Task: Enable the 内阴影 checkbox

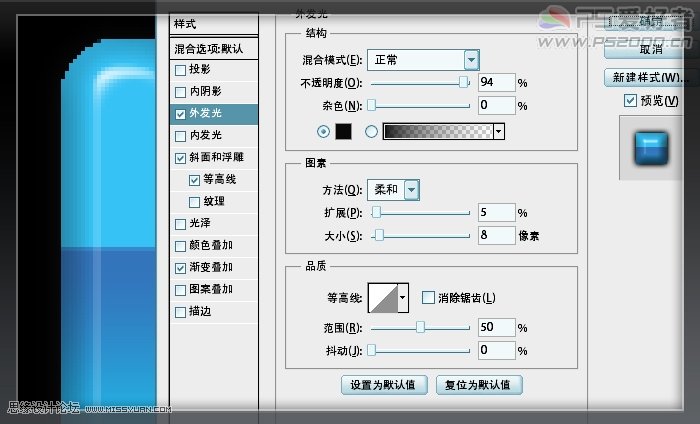Action: [180, 92]
